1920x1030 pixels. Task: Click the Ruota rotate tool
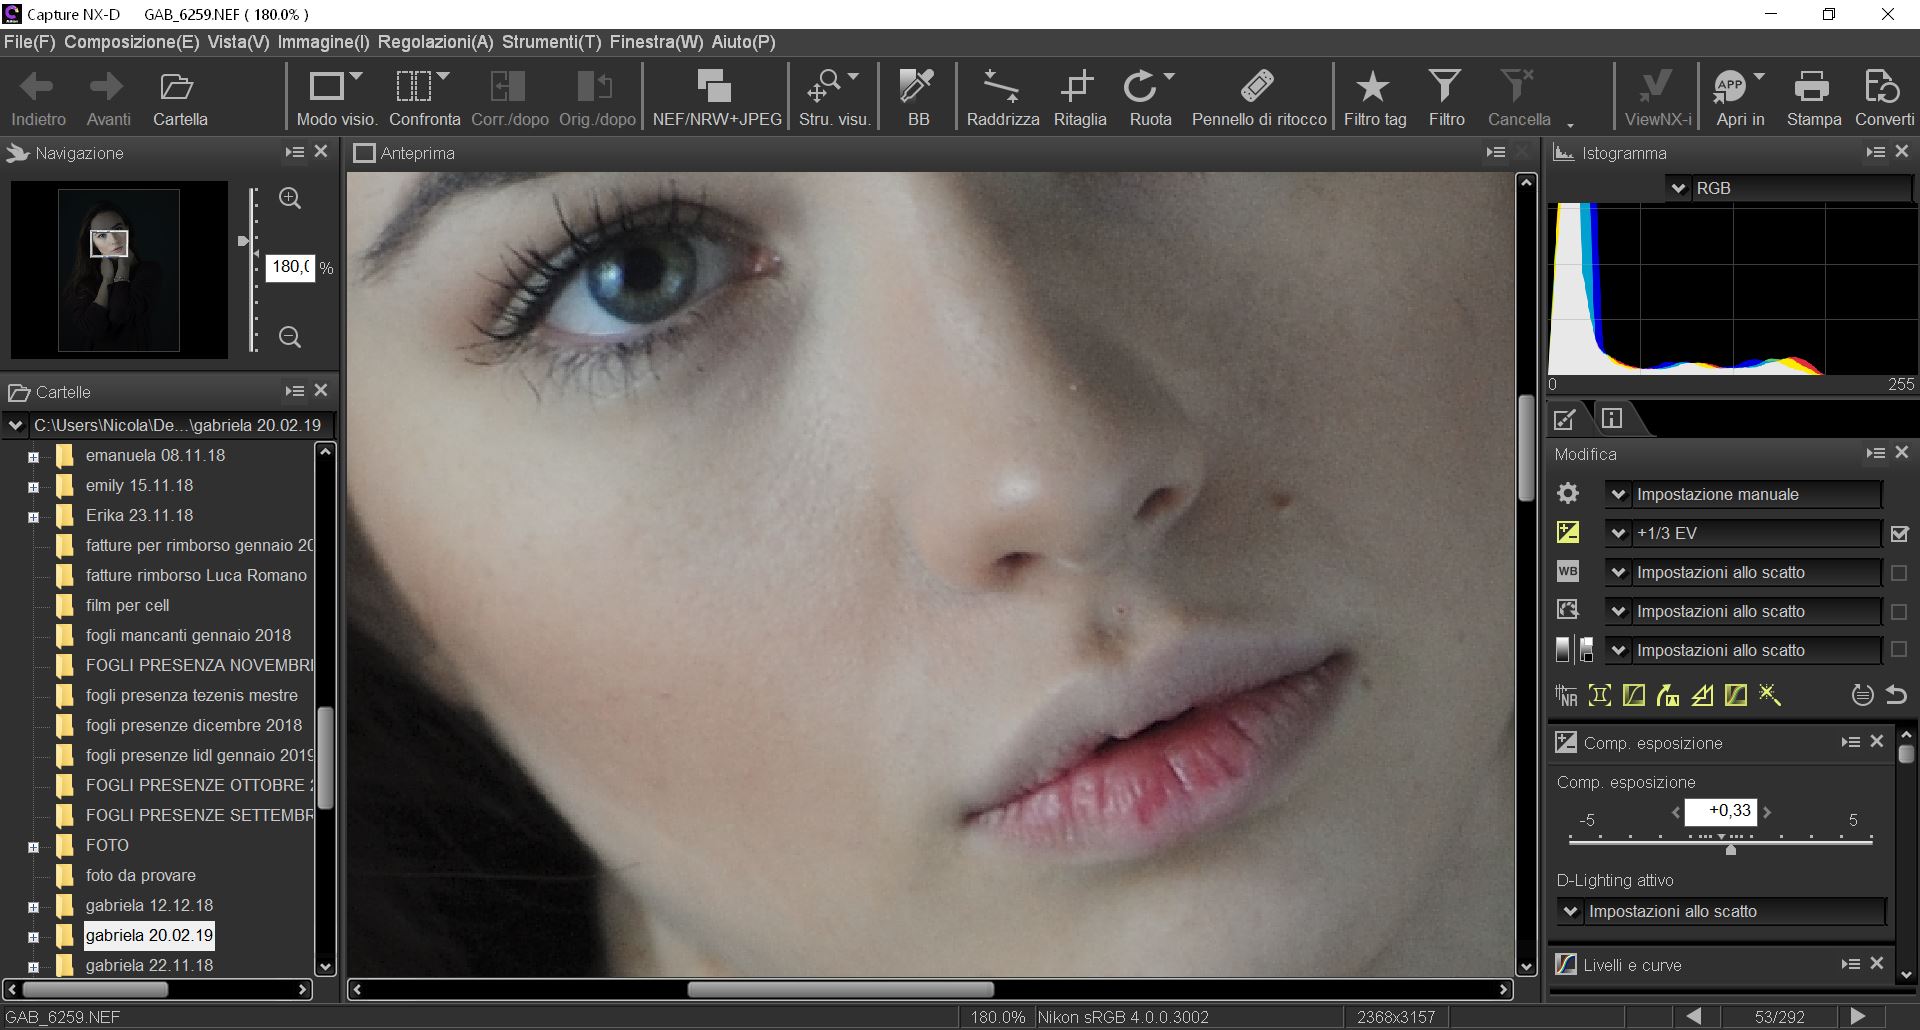pos(1150,98)
